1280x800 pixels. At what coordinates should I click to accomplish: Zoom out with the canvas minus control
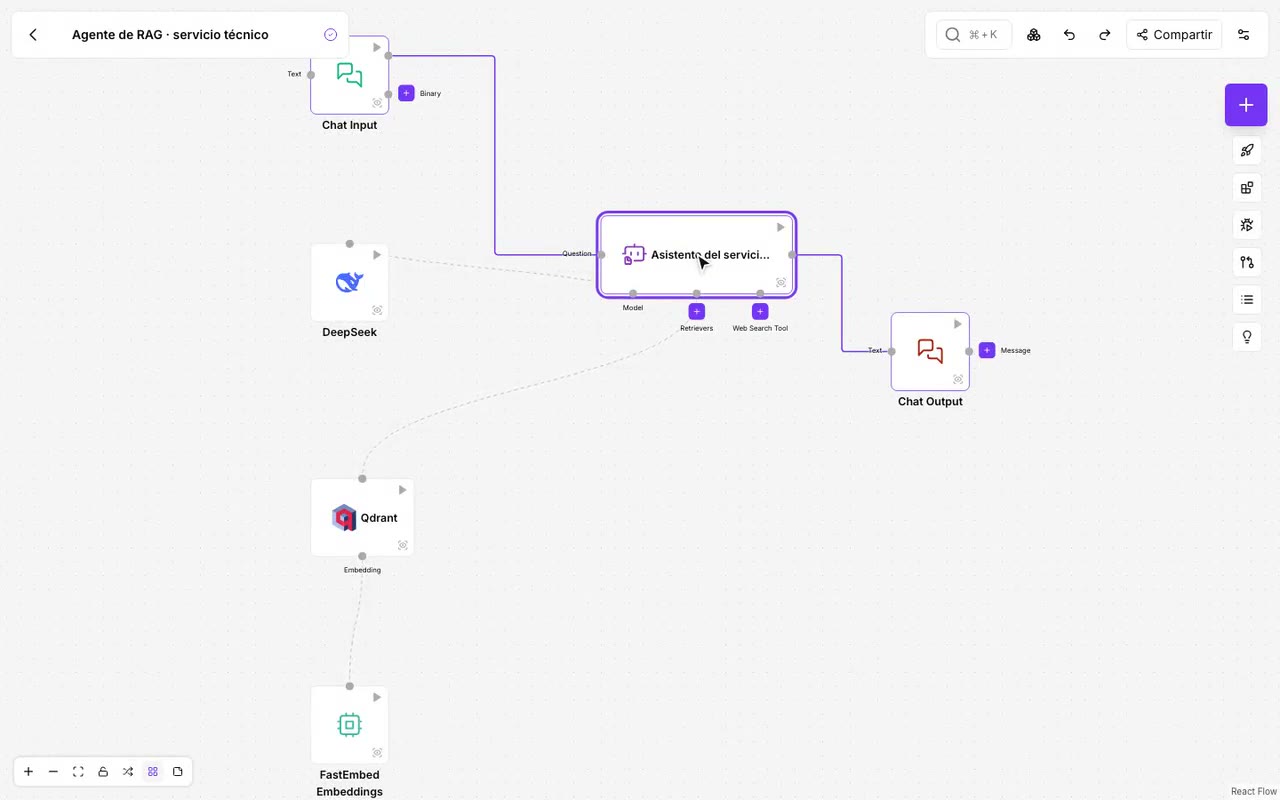[53, 772]
